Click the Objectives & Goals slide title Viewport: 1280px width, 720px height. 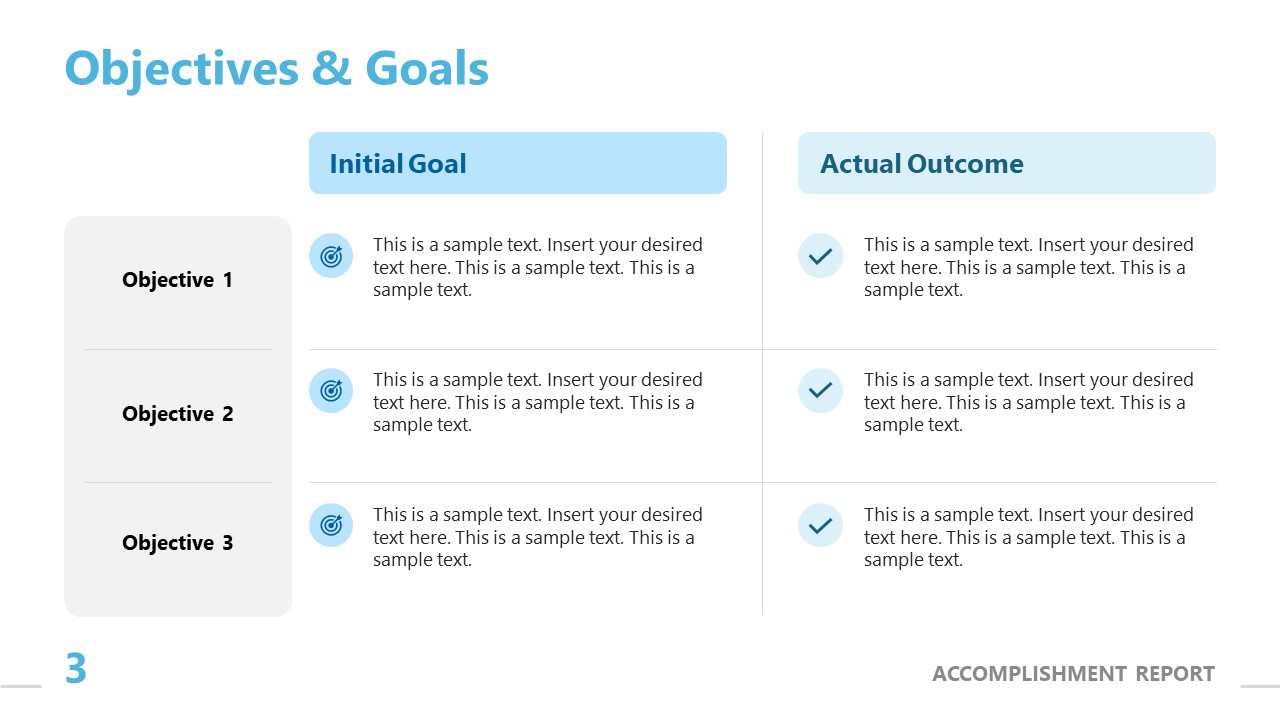pyautogui.click(x=277, y=68)
